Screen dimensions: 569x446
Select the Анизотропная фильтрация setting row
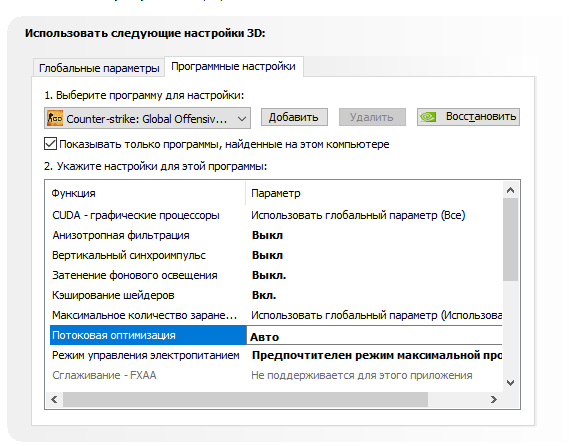click(x=276, y=235)
